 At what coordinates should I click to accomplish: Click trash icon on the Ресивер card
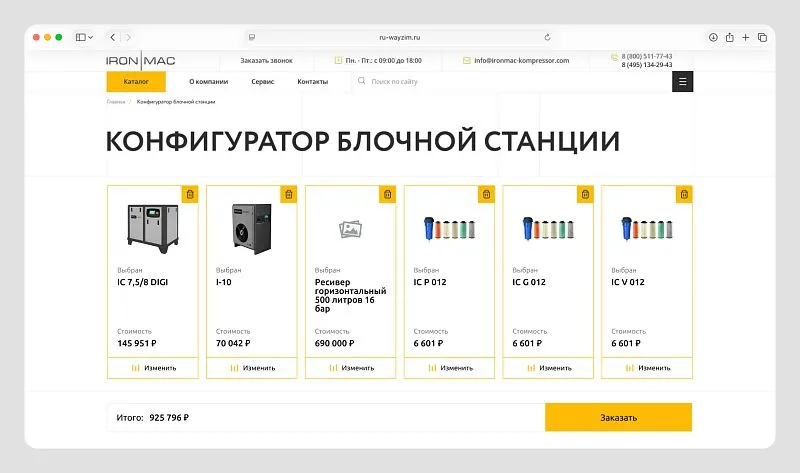[388, 194]
